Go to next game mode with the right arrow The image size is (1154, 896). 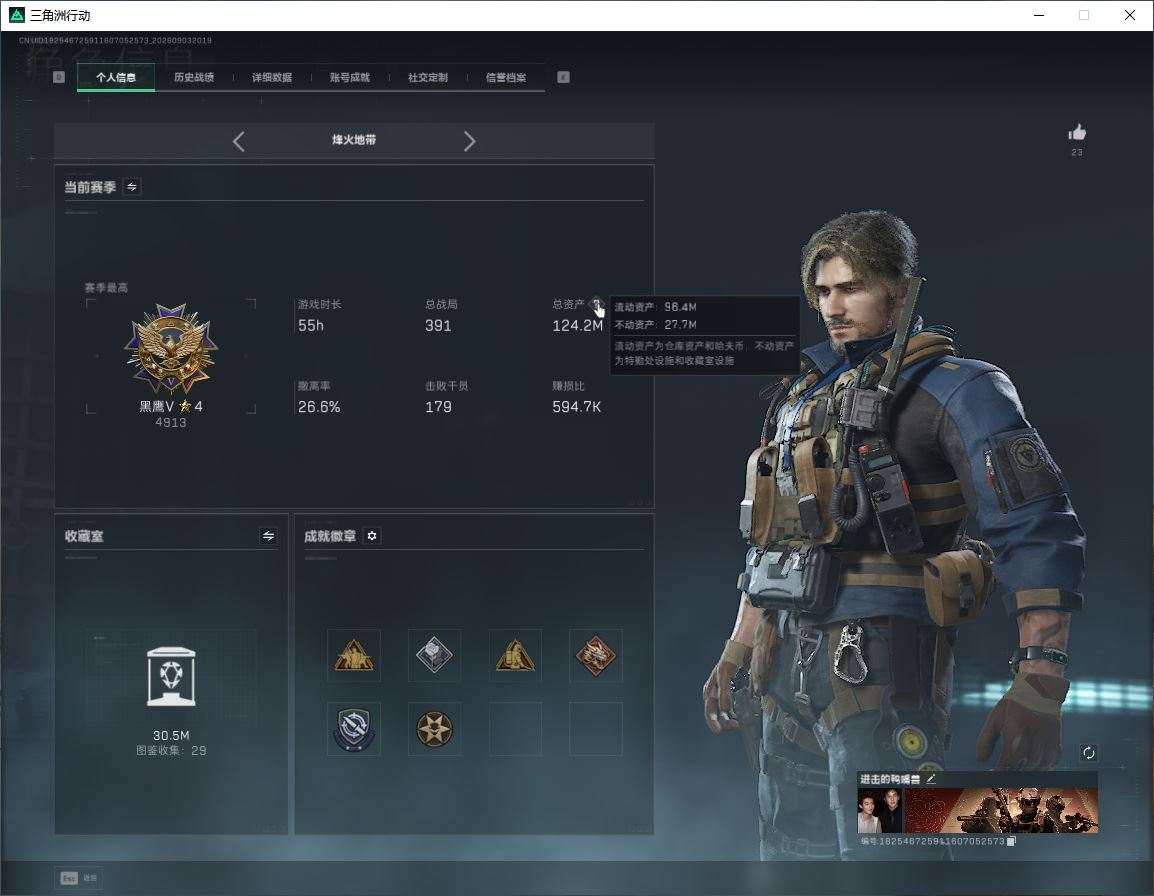click(470, 141)
